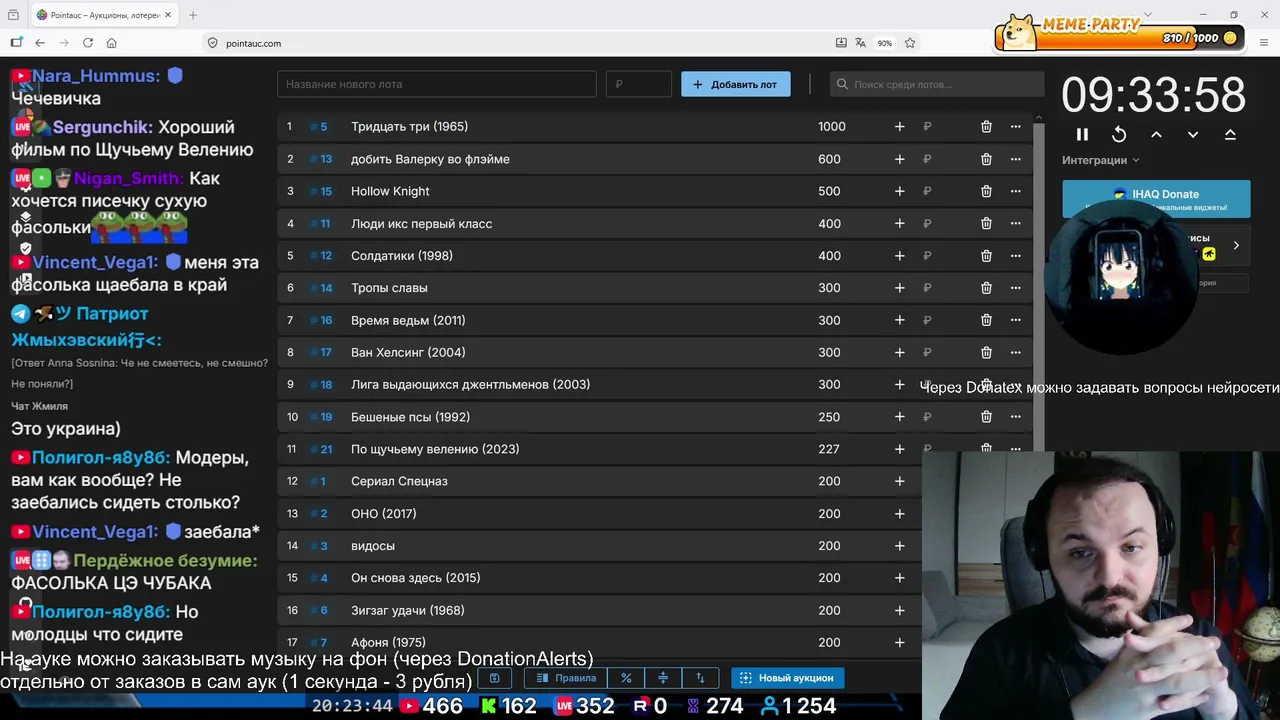Open the page translate icon in address bar

click(861, 43)
